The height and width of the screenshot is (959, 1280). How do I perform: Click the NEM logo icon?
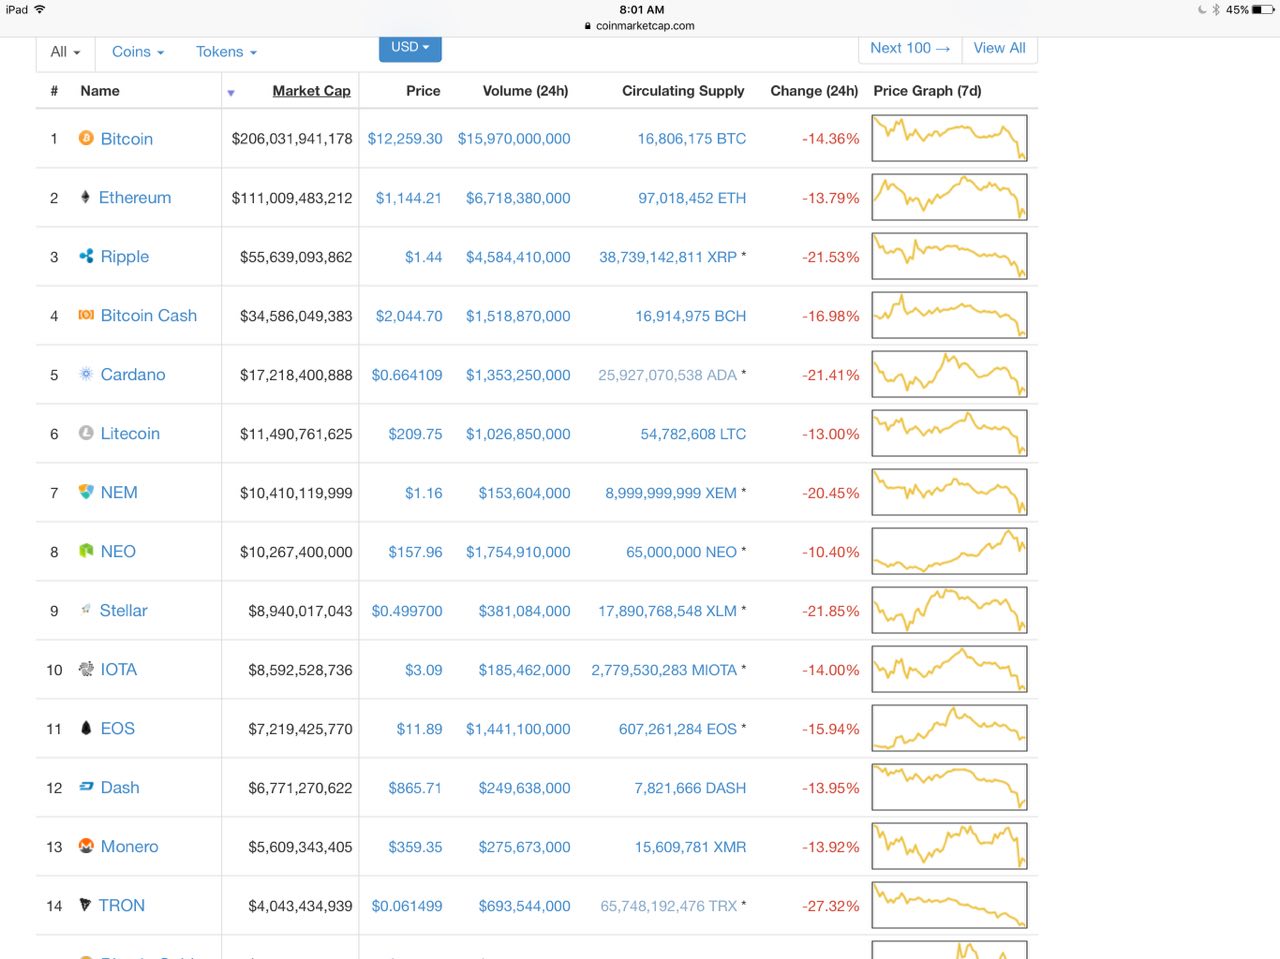click(86, 492)
